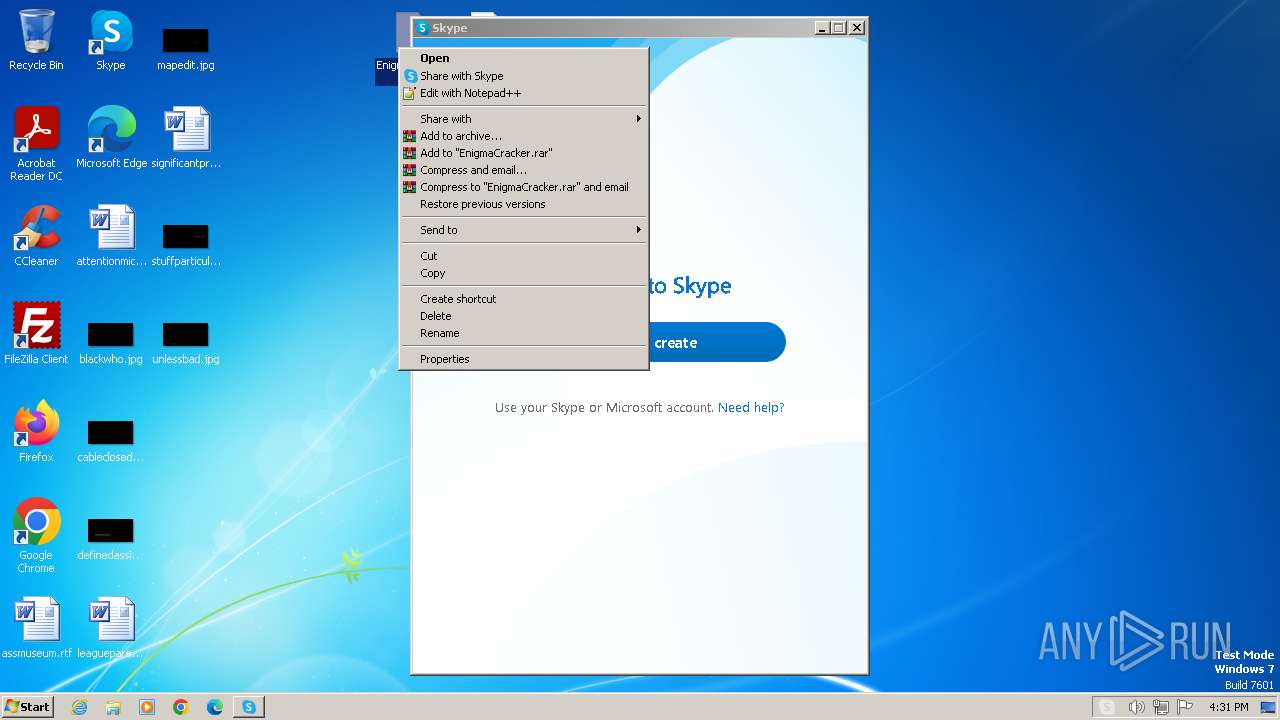
Task: Choose Rename in context menu
Action: 523,333
